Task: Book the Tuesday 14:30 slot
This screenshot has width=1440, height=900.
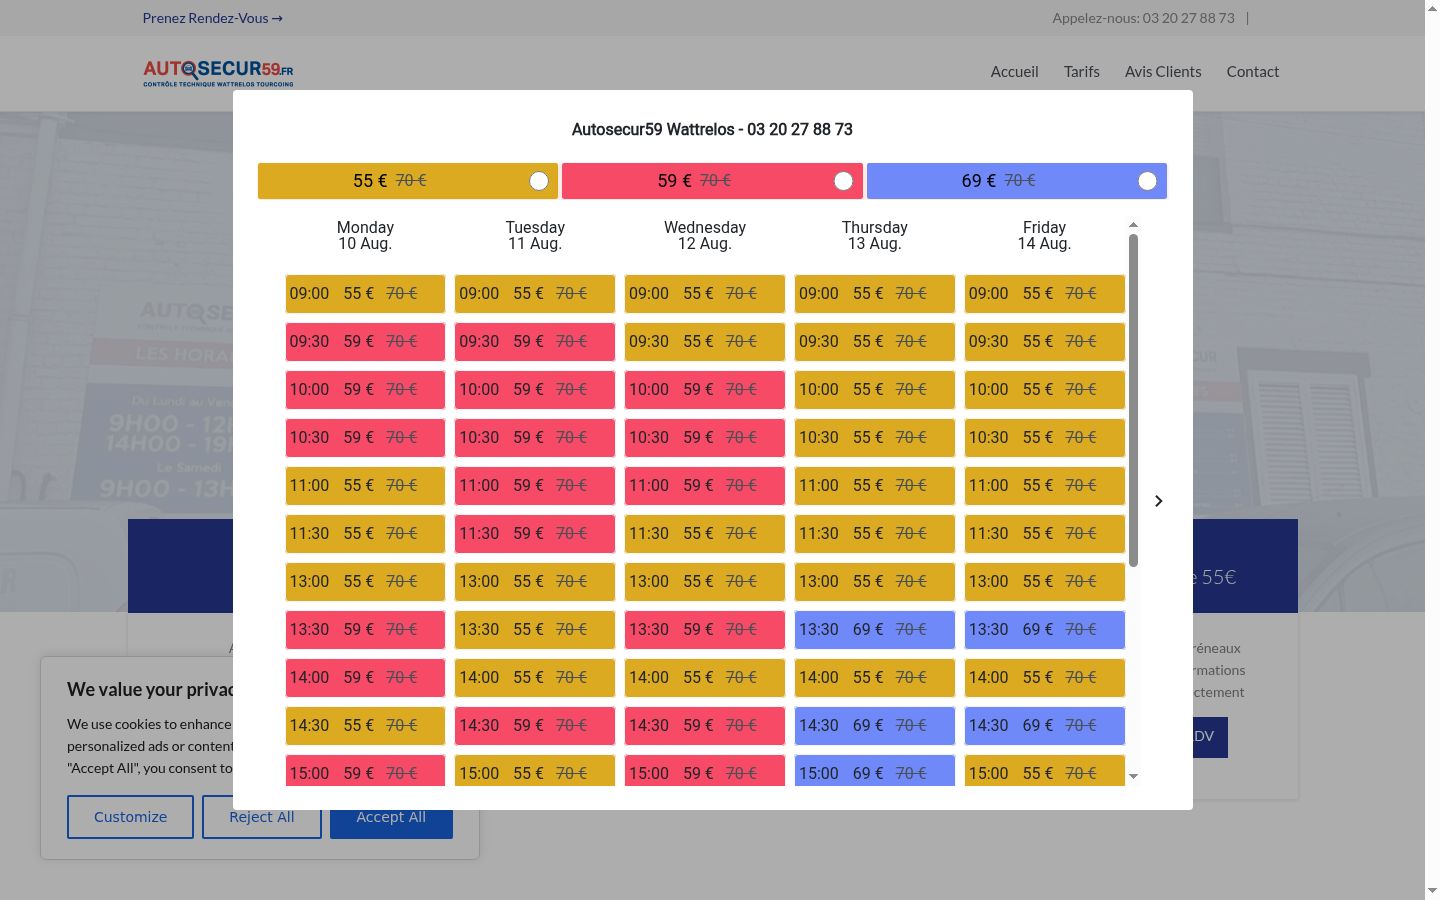Action: point(535,726)
